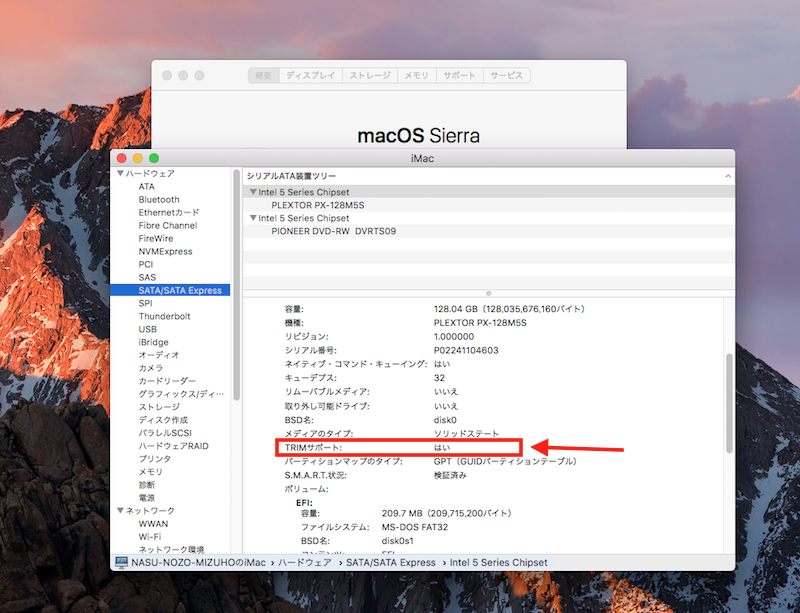Open ATA in the hardware sidebar
800x613 pixels.
click(x=146, y=187)
